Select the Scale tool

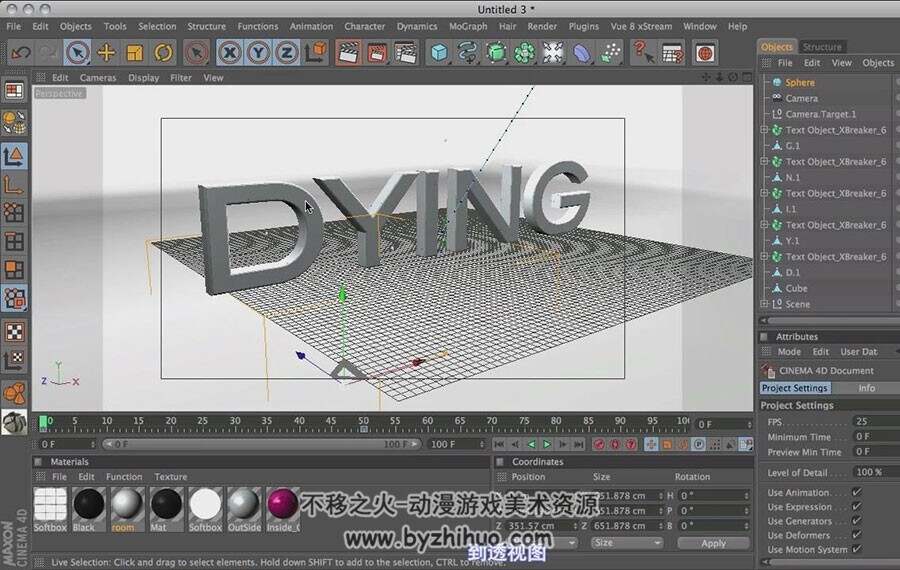coord(135,53)
